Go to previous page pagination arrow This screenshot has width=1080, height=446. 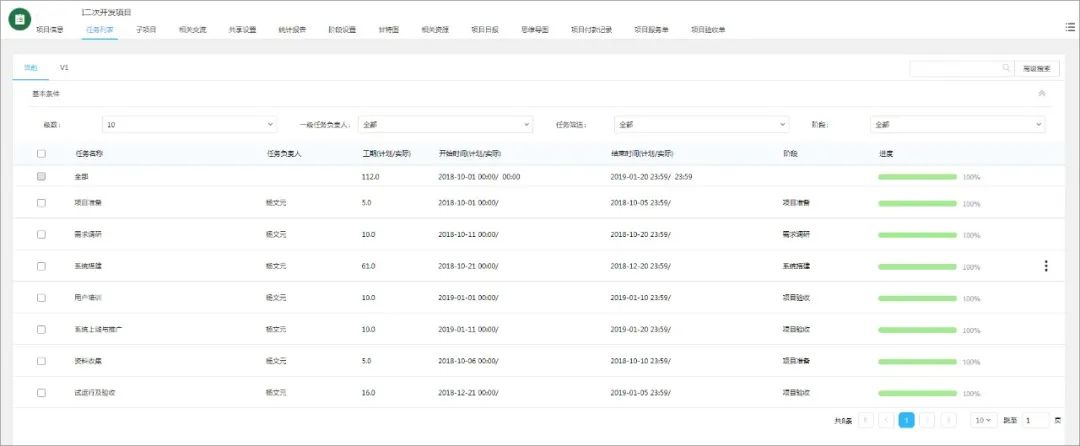coord(886,420)
